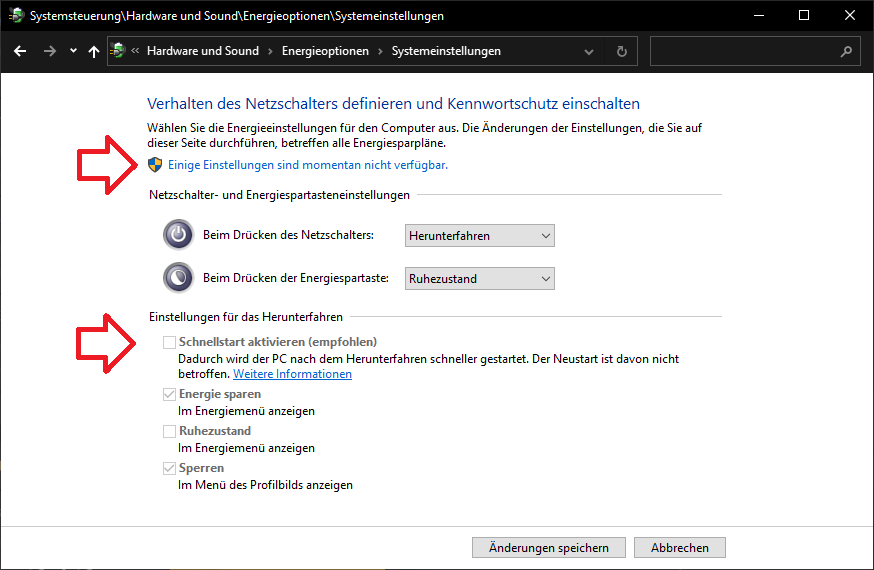
Task: Click the UAC shield icon
Action: coord(154,164)
